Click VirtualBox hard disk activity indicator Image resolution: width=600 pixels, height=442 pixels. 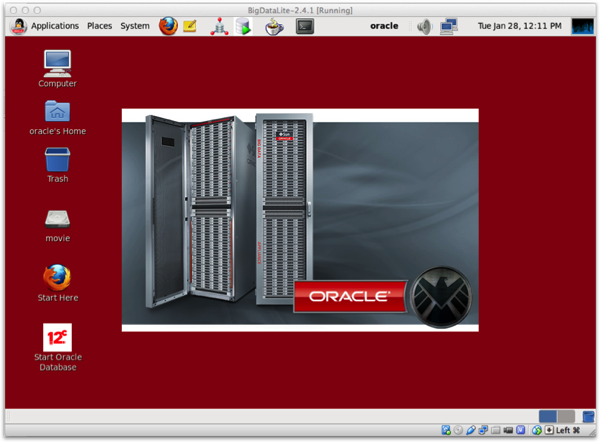tap(446, 431)
